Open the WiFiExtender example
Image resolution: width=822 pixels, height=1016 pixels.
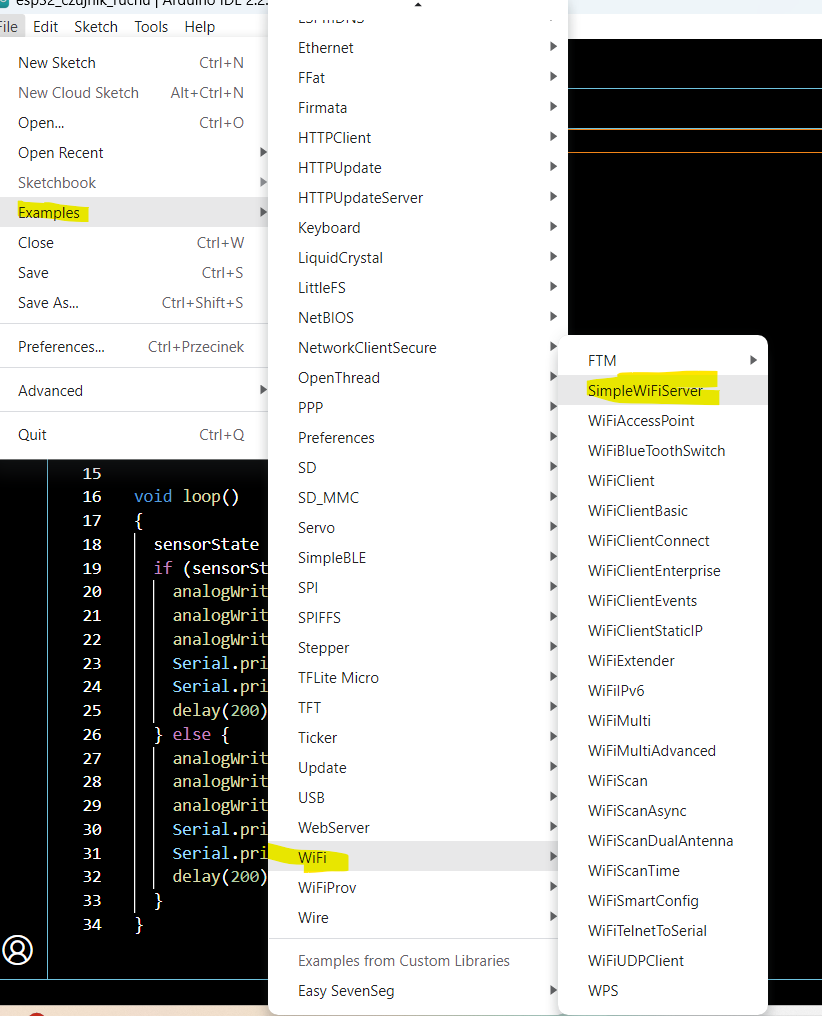[x=663, y=661]
